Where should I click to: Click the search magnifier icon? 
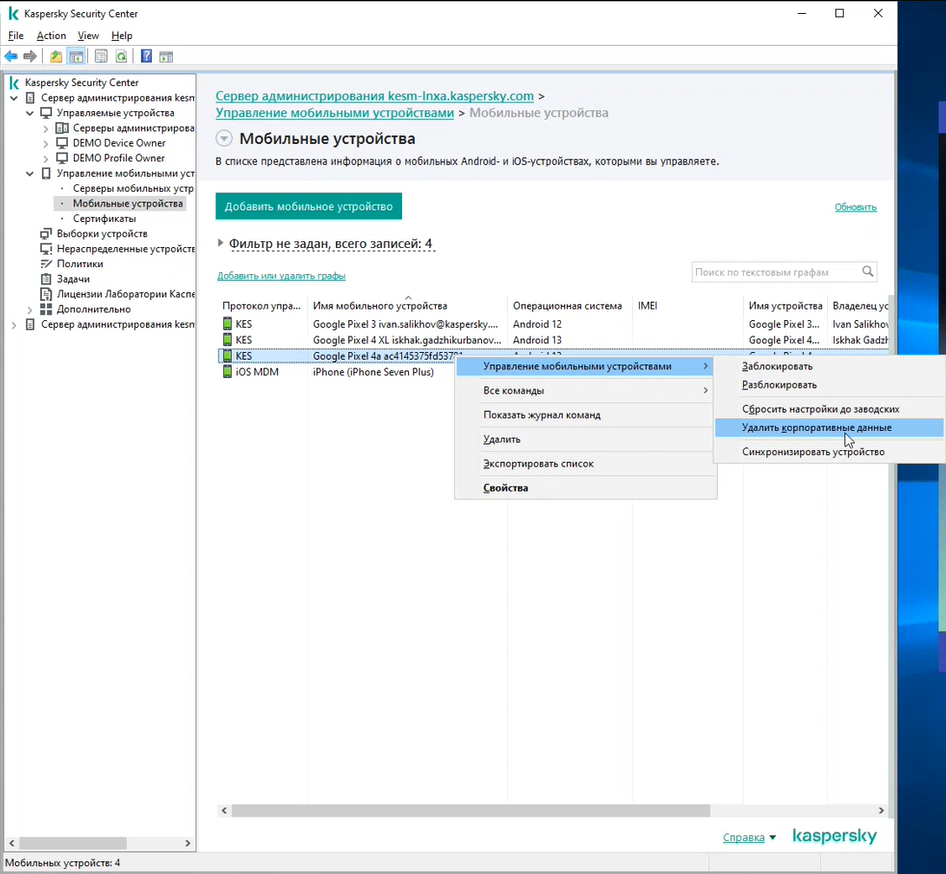[868, 272]
